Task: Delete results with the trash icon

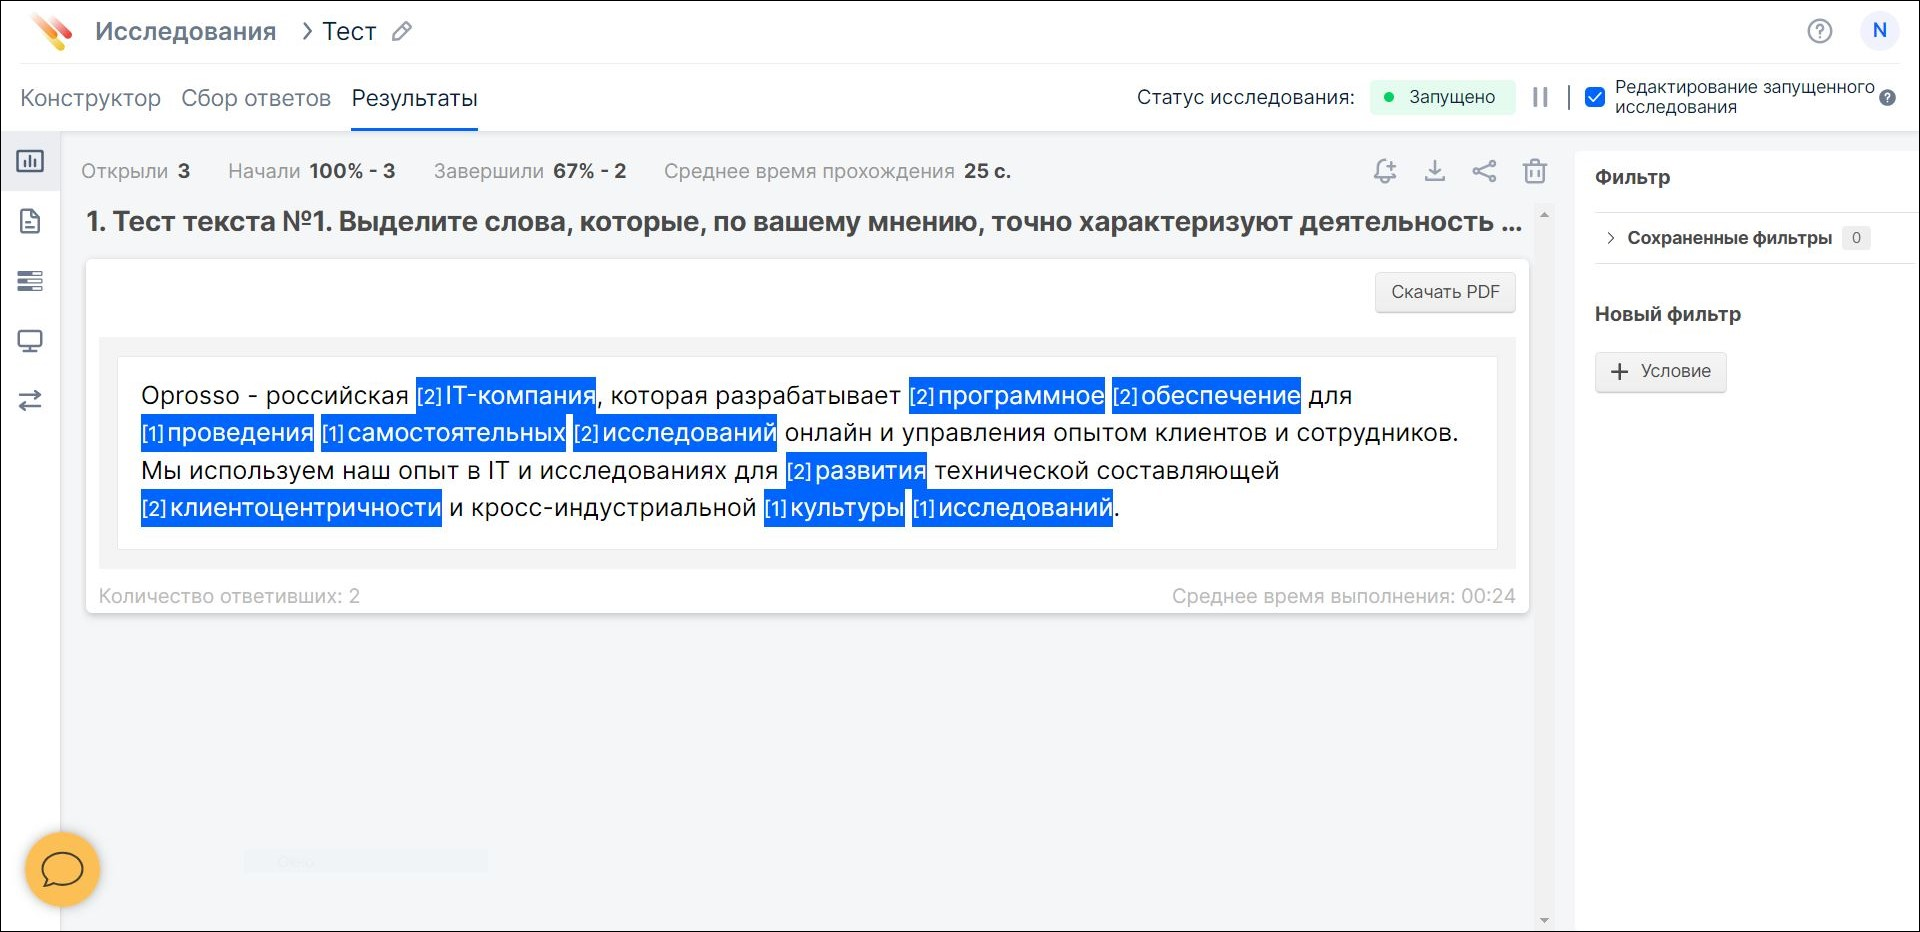Action: pyautogui.click(x=1535, y=171)
